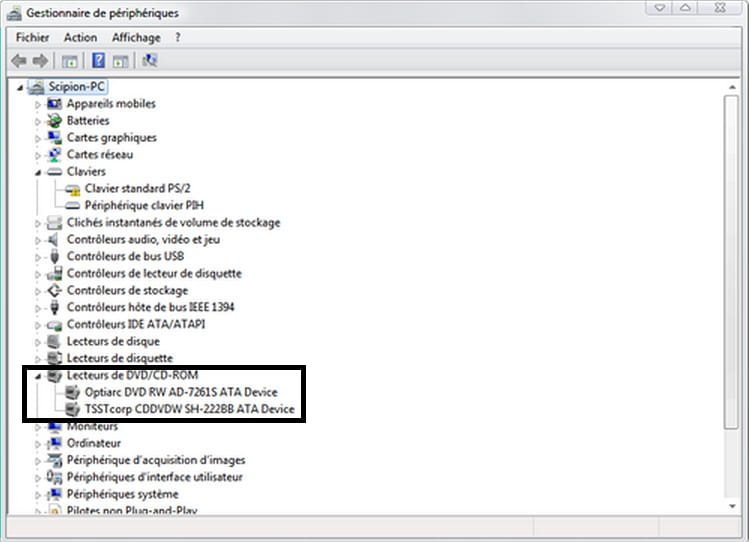Viewport: 749px width, 542px height.
Task: Click the Contrôleurs de bus USB icon
Action: point(55,257)
